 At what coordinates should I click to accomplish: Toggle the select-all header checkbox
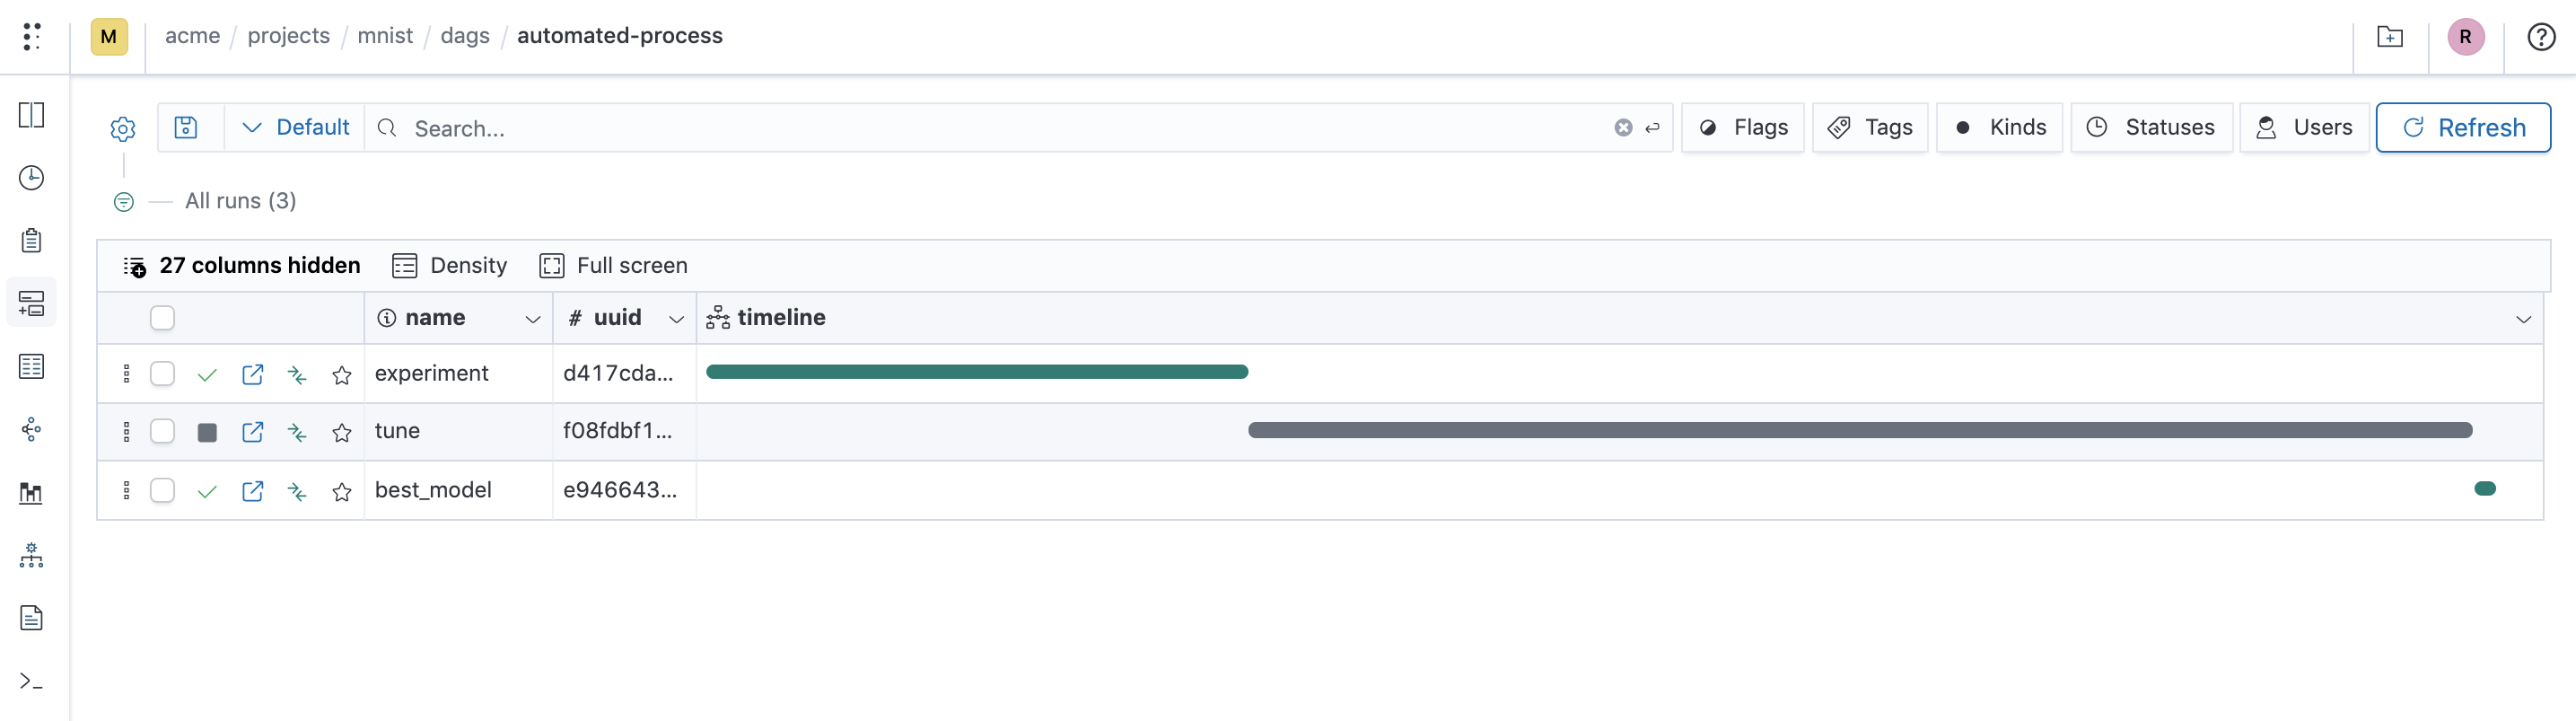[x=162, y=318]
